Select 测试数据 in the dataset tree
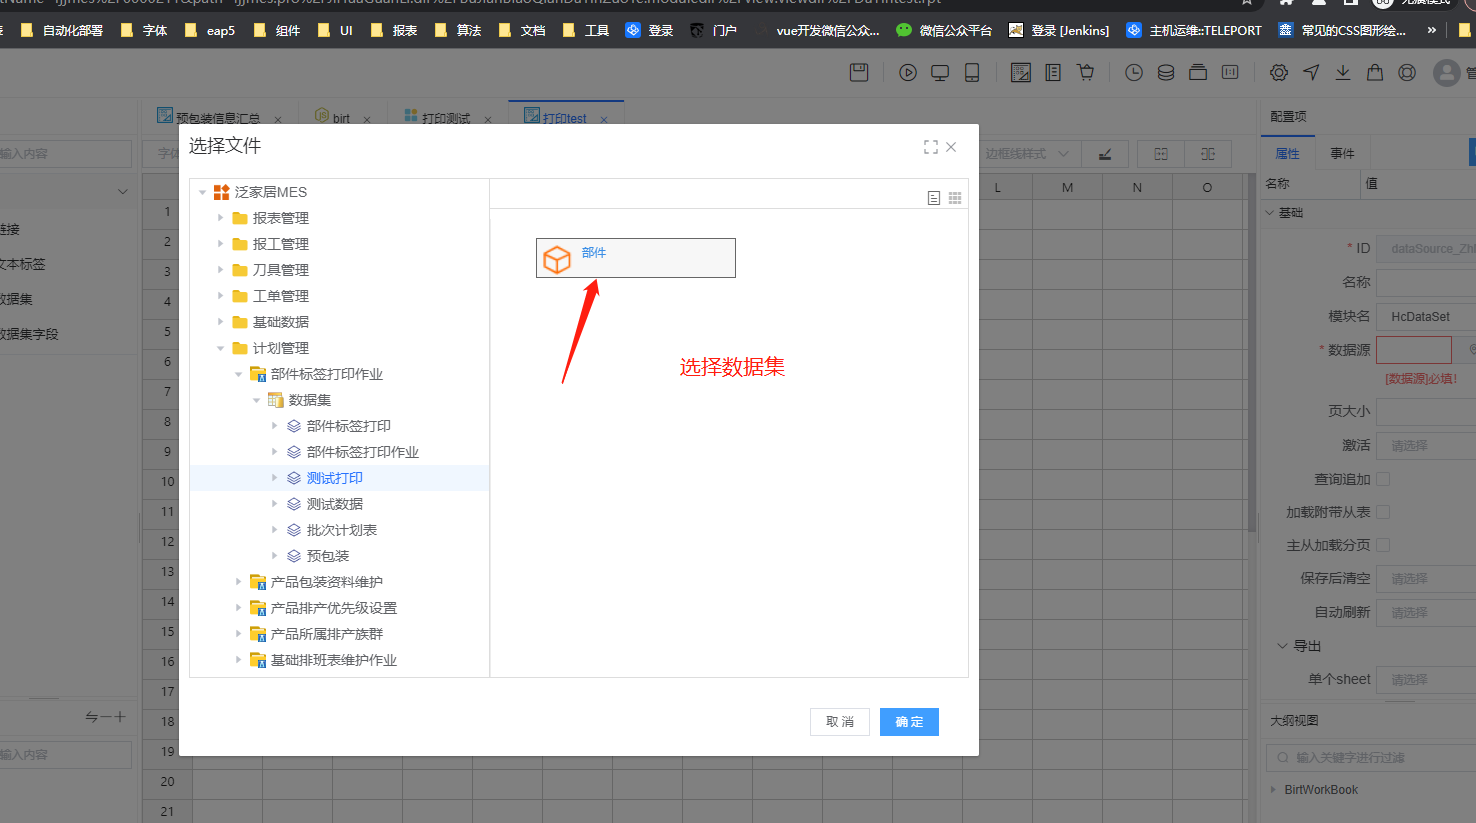The height and width of the screenshot is (823, 1476). [334, 504]
